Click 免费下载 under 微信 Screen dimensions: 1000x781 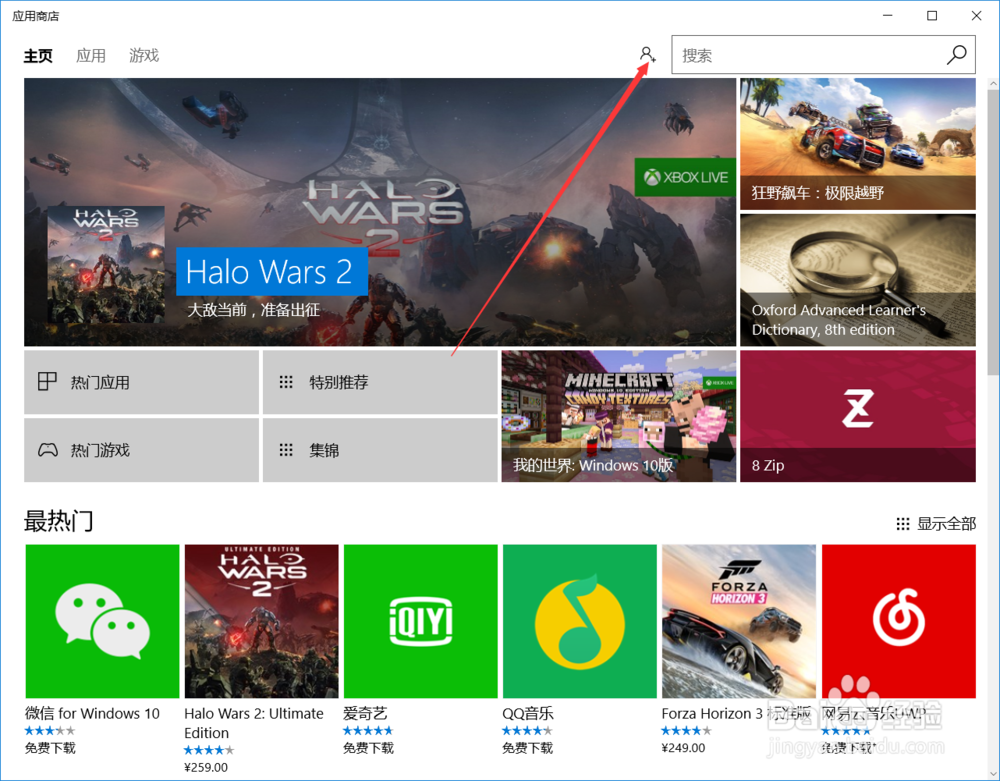50,748
